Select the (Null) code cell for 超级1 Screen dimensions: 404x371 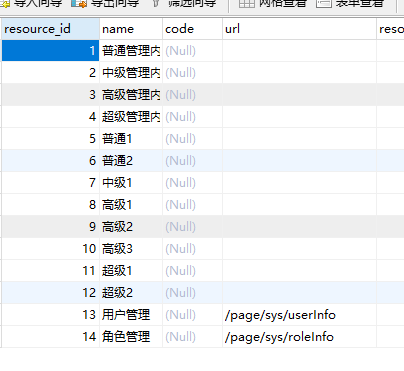193,271
